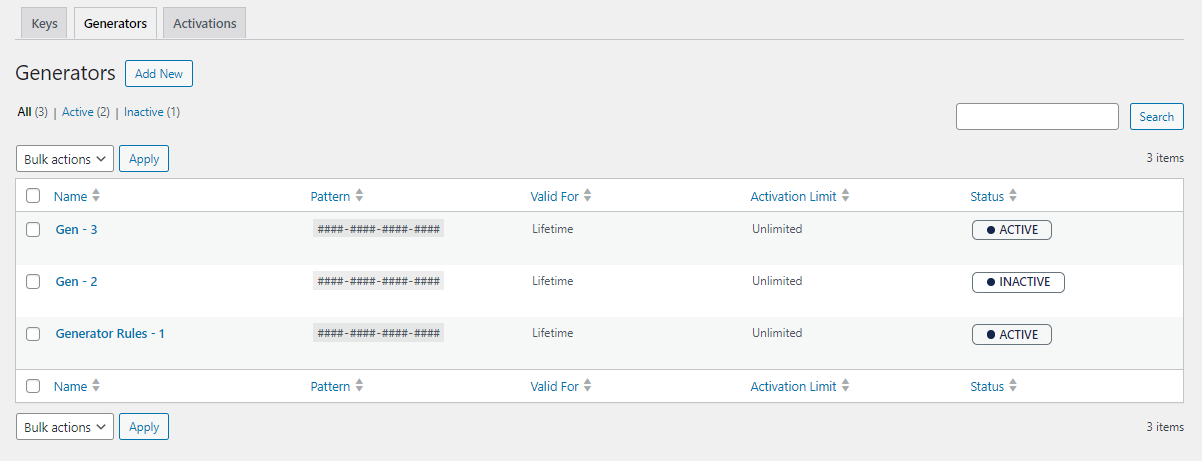Select the Generator Rules - 1 checkbox

tap(33, 334)
